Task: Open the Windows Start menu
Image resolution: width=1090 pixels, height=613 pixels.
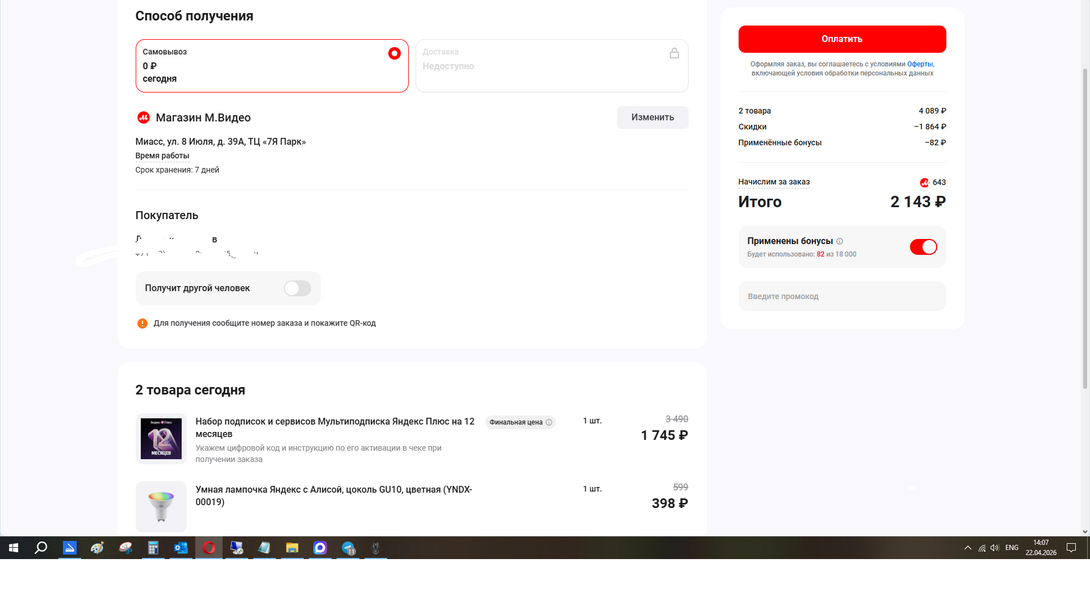Action: pyautogui.click(x=13, y=548)
